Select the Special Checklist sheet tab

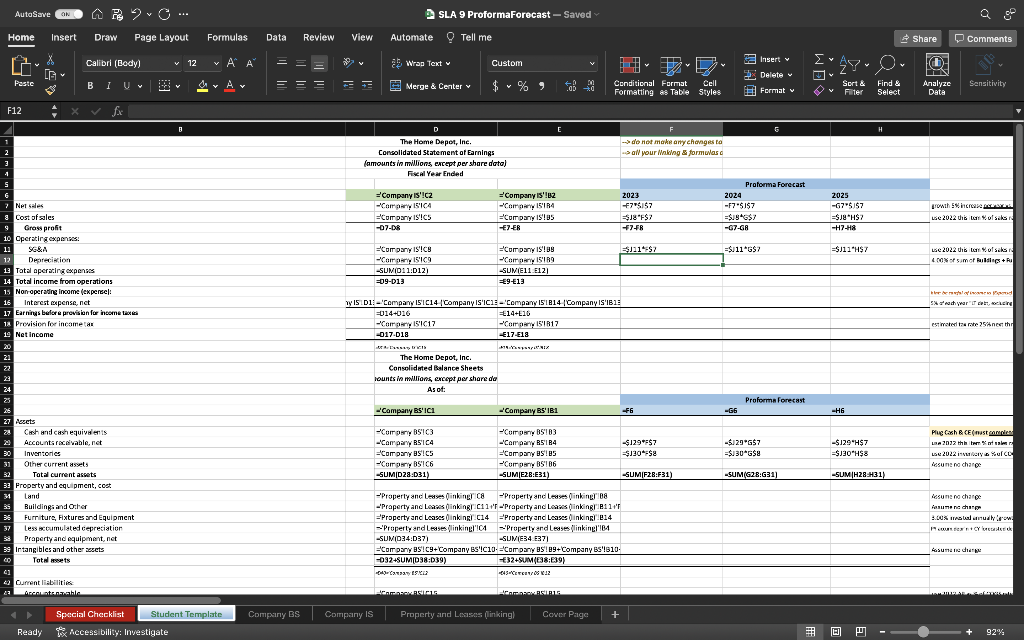90,614
